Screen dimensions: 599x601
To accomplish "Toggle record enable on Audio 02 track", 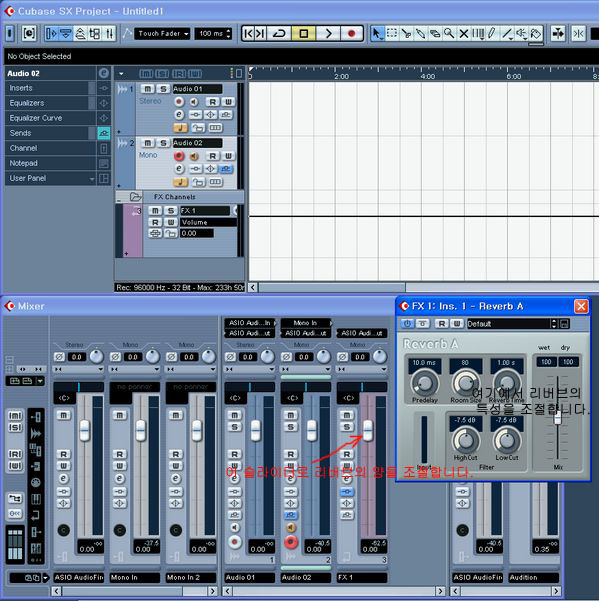I will (x=179, y=156).
